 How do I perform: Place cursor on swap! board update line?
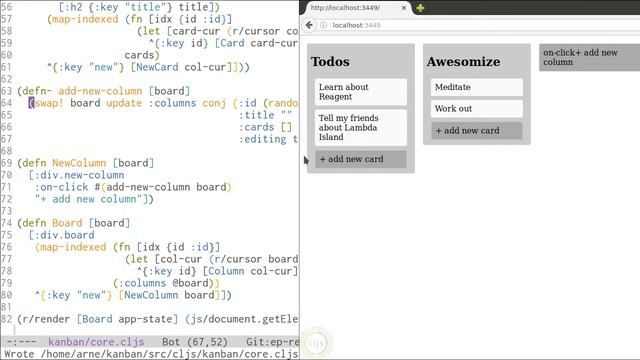[163, 103]
